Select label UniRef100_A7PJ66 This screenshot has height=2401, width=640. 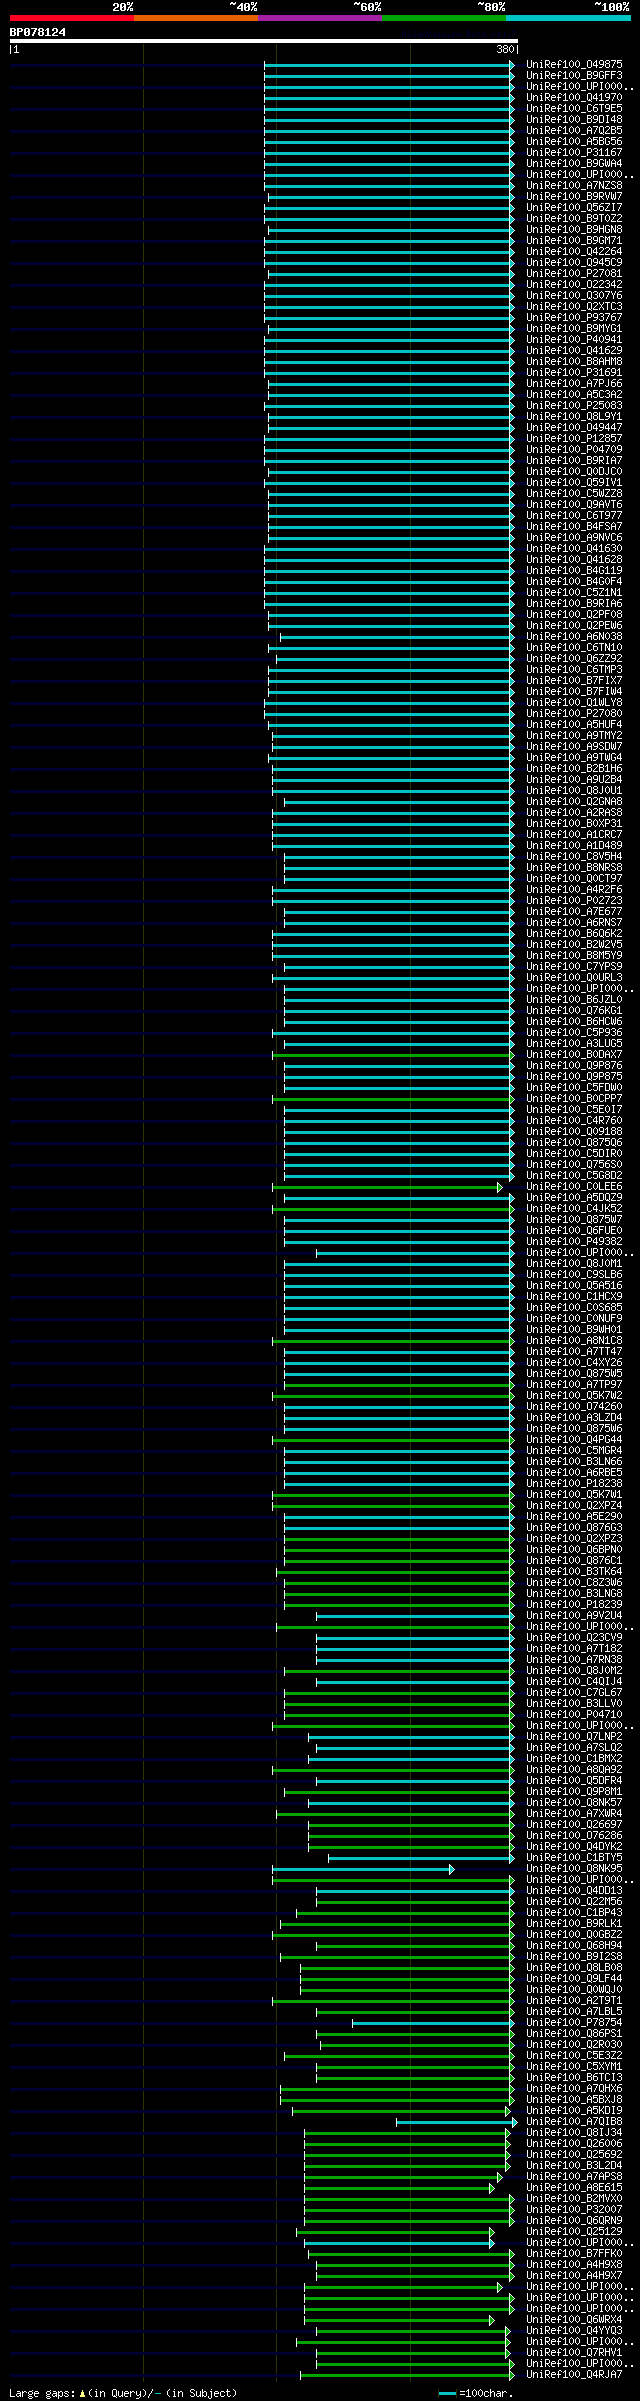click(574, 383)
